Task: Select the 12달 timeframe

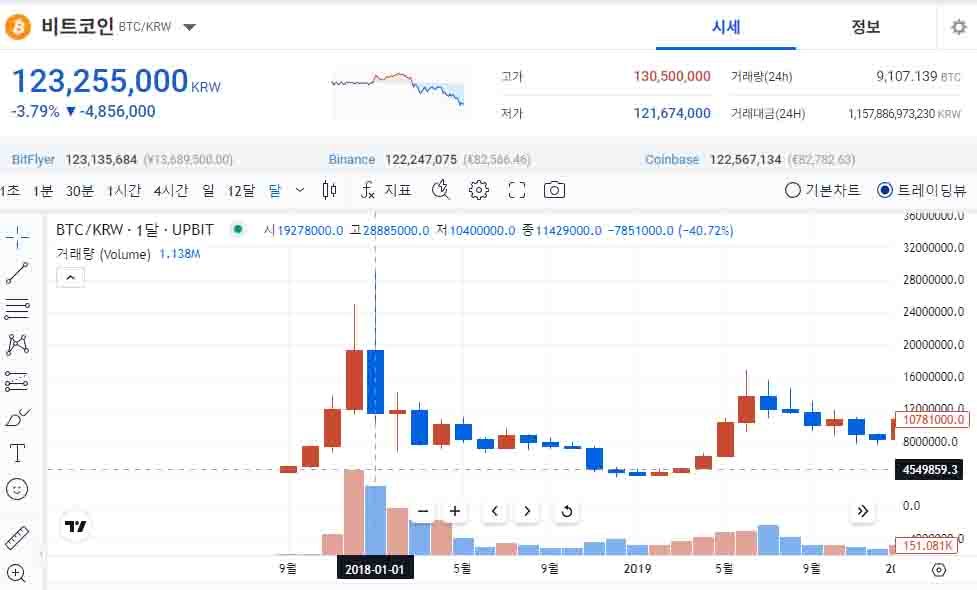Action: click(241, 191)
